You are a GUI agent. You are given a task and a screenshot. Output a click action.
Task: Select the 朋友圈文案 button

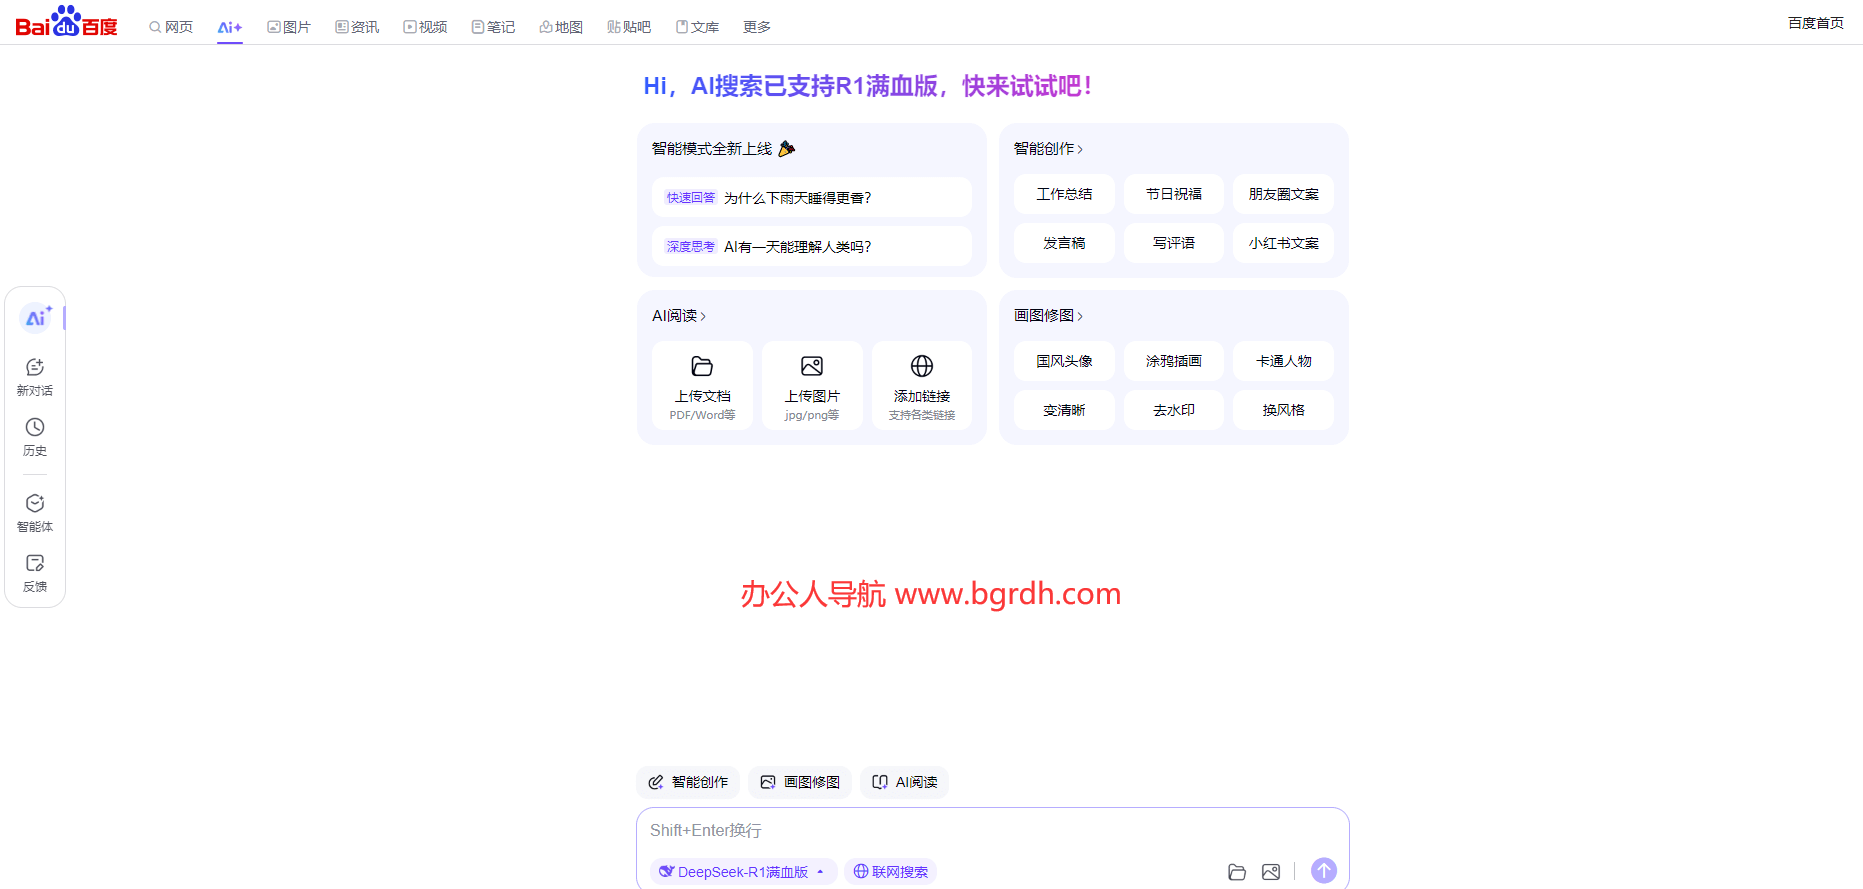[x=1284, y=194]
